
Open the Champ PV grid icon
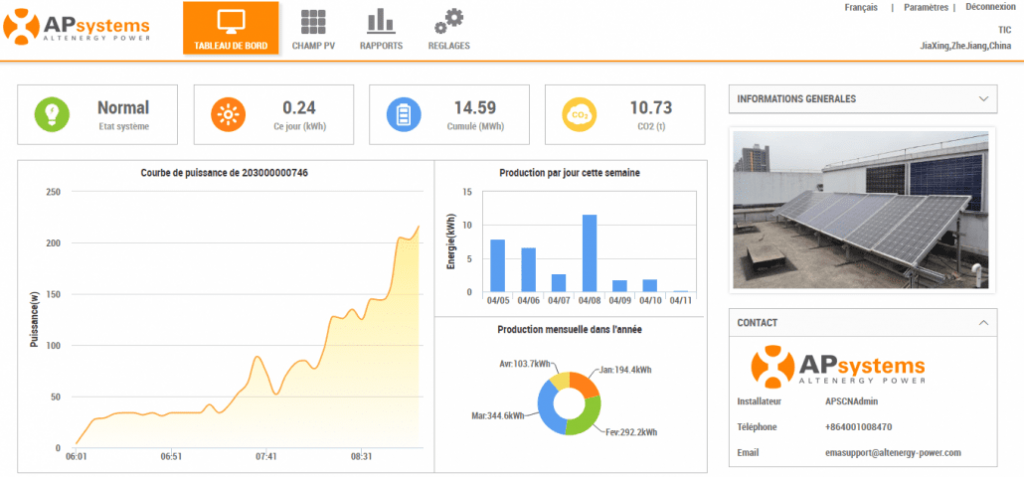coord(313,21)
